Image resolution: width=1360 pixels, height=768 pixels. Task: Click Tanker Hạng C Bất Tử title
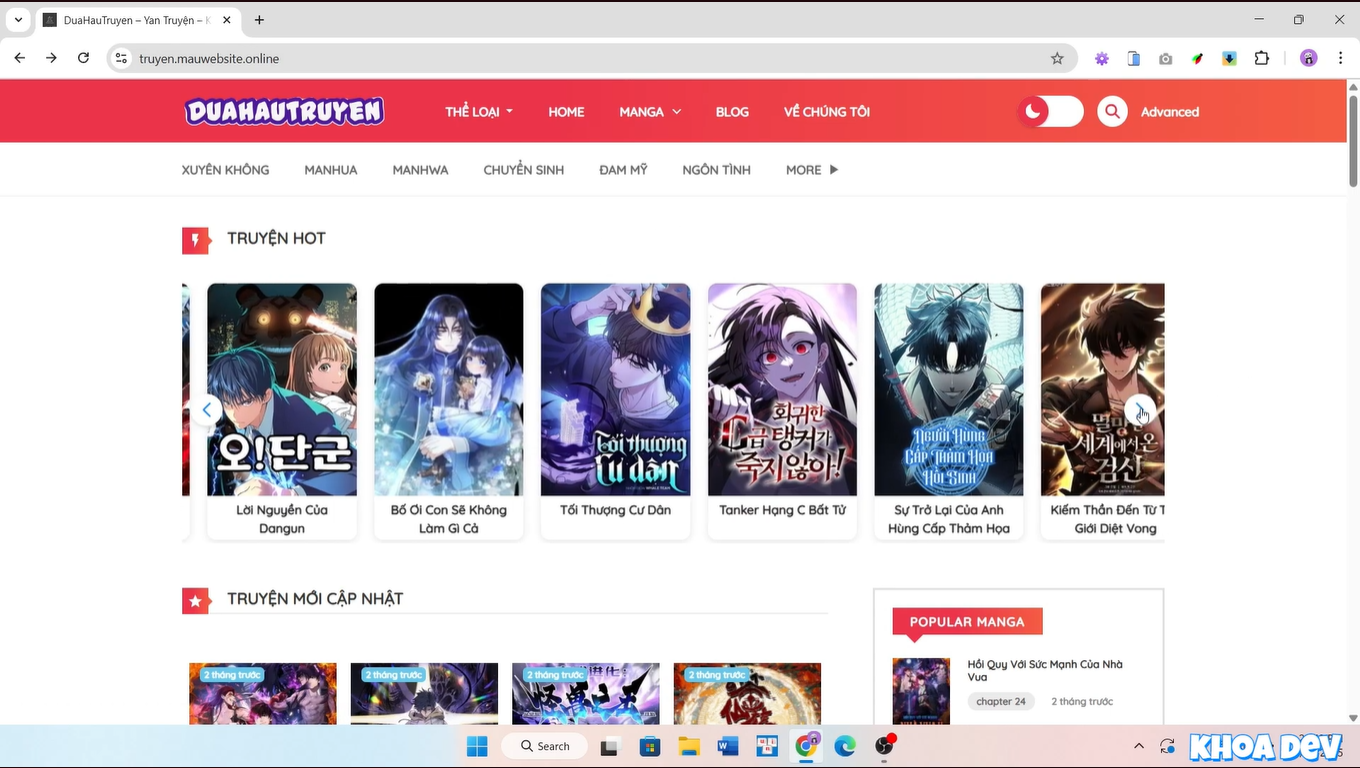(782, 510)
